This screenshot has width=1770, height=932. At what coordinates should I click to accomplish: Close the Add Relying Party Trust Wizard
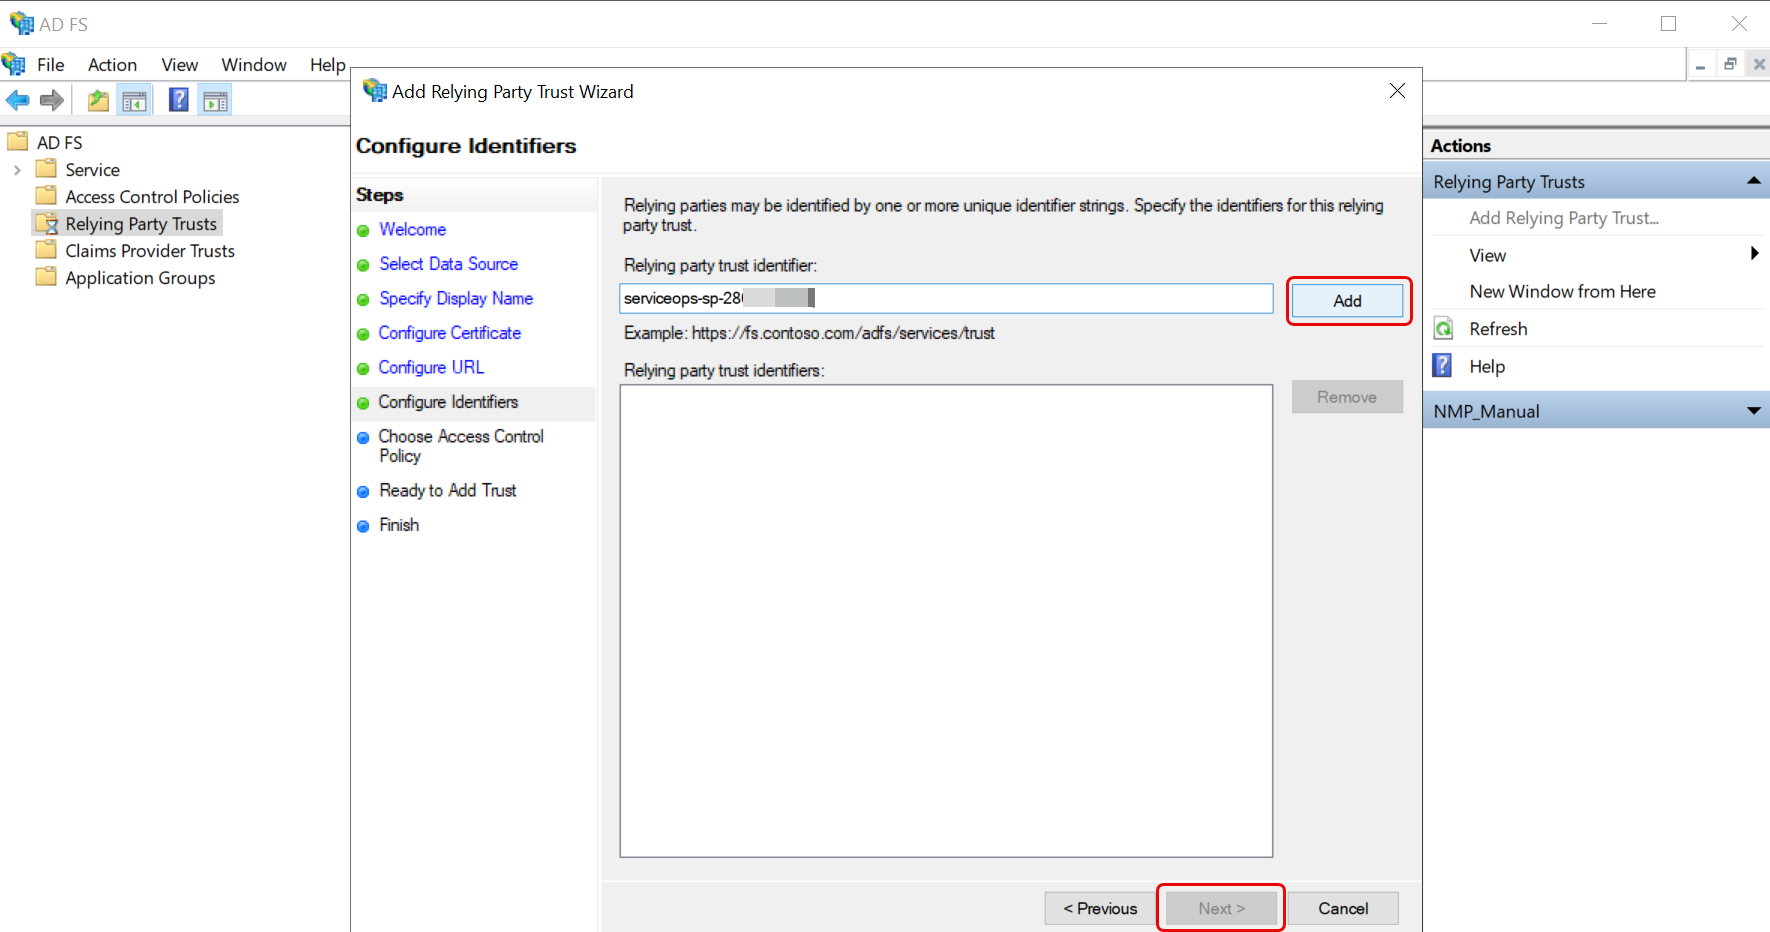pos(1397,91)
